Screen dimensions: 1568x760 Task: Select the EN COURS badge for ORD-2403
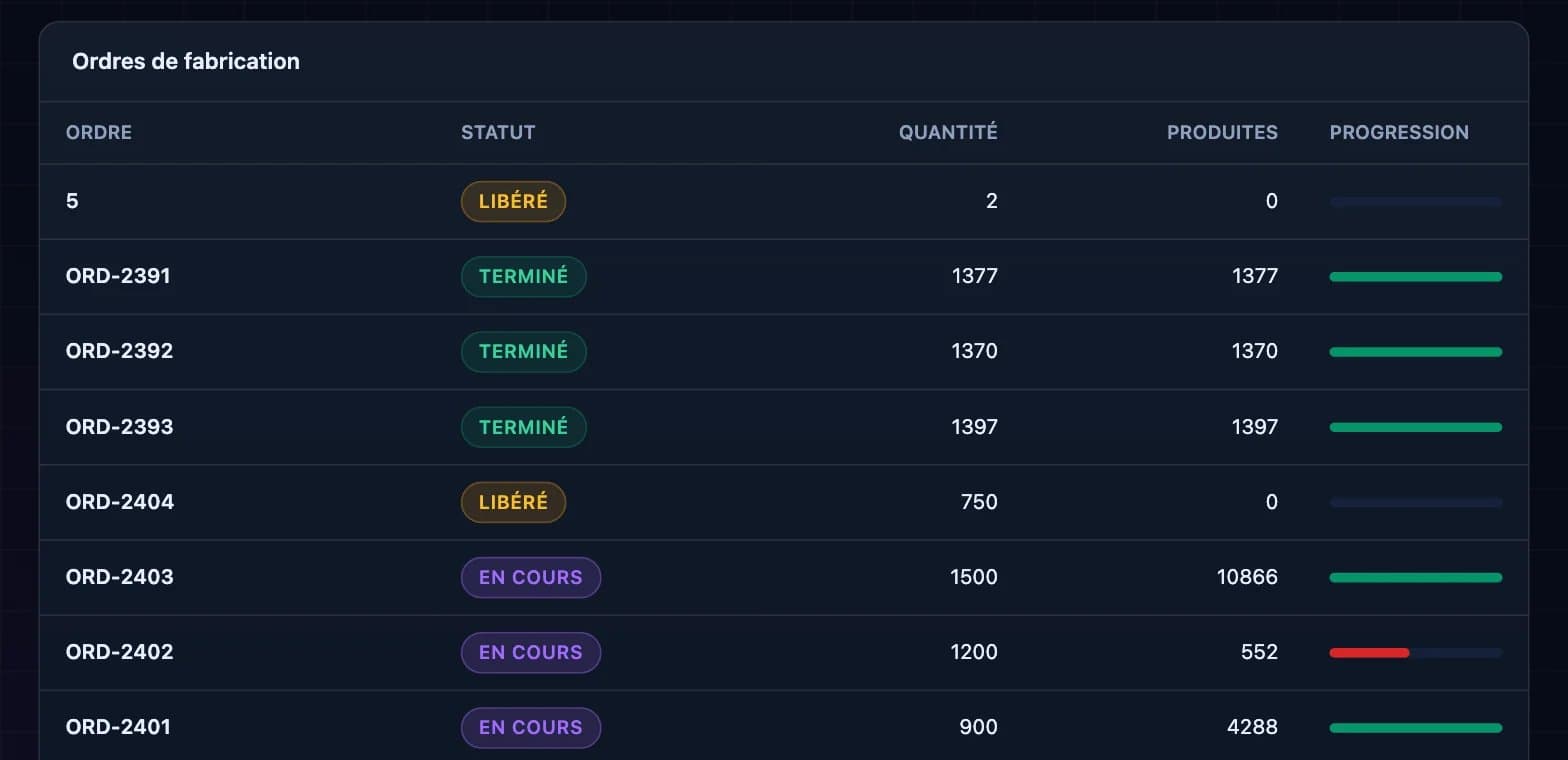pyautogui.click(x=530, y=577)
